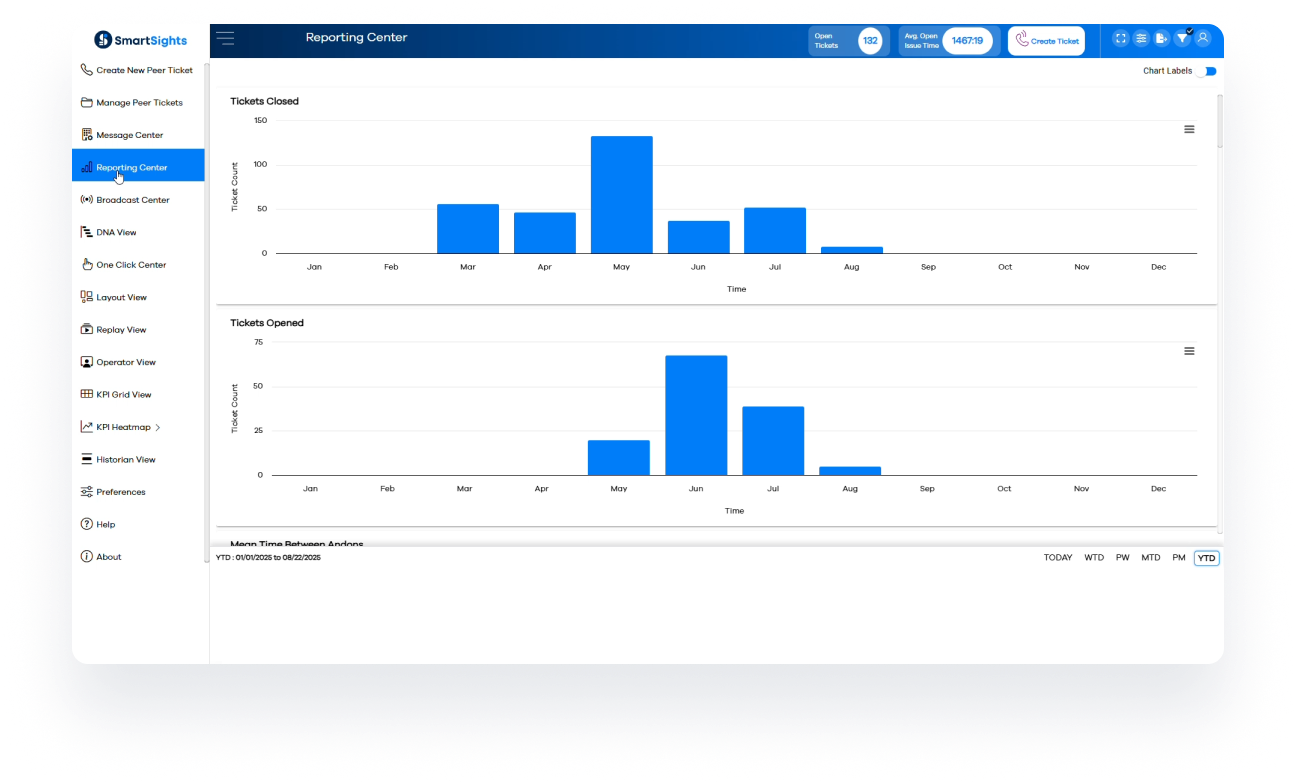Image resolution: width=1296 pixels, height=784 pixels.
Task: Click the SmartSights logo
Action: point(140,40)
